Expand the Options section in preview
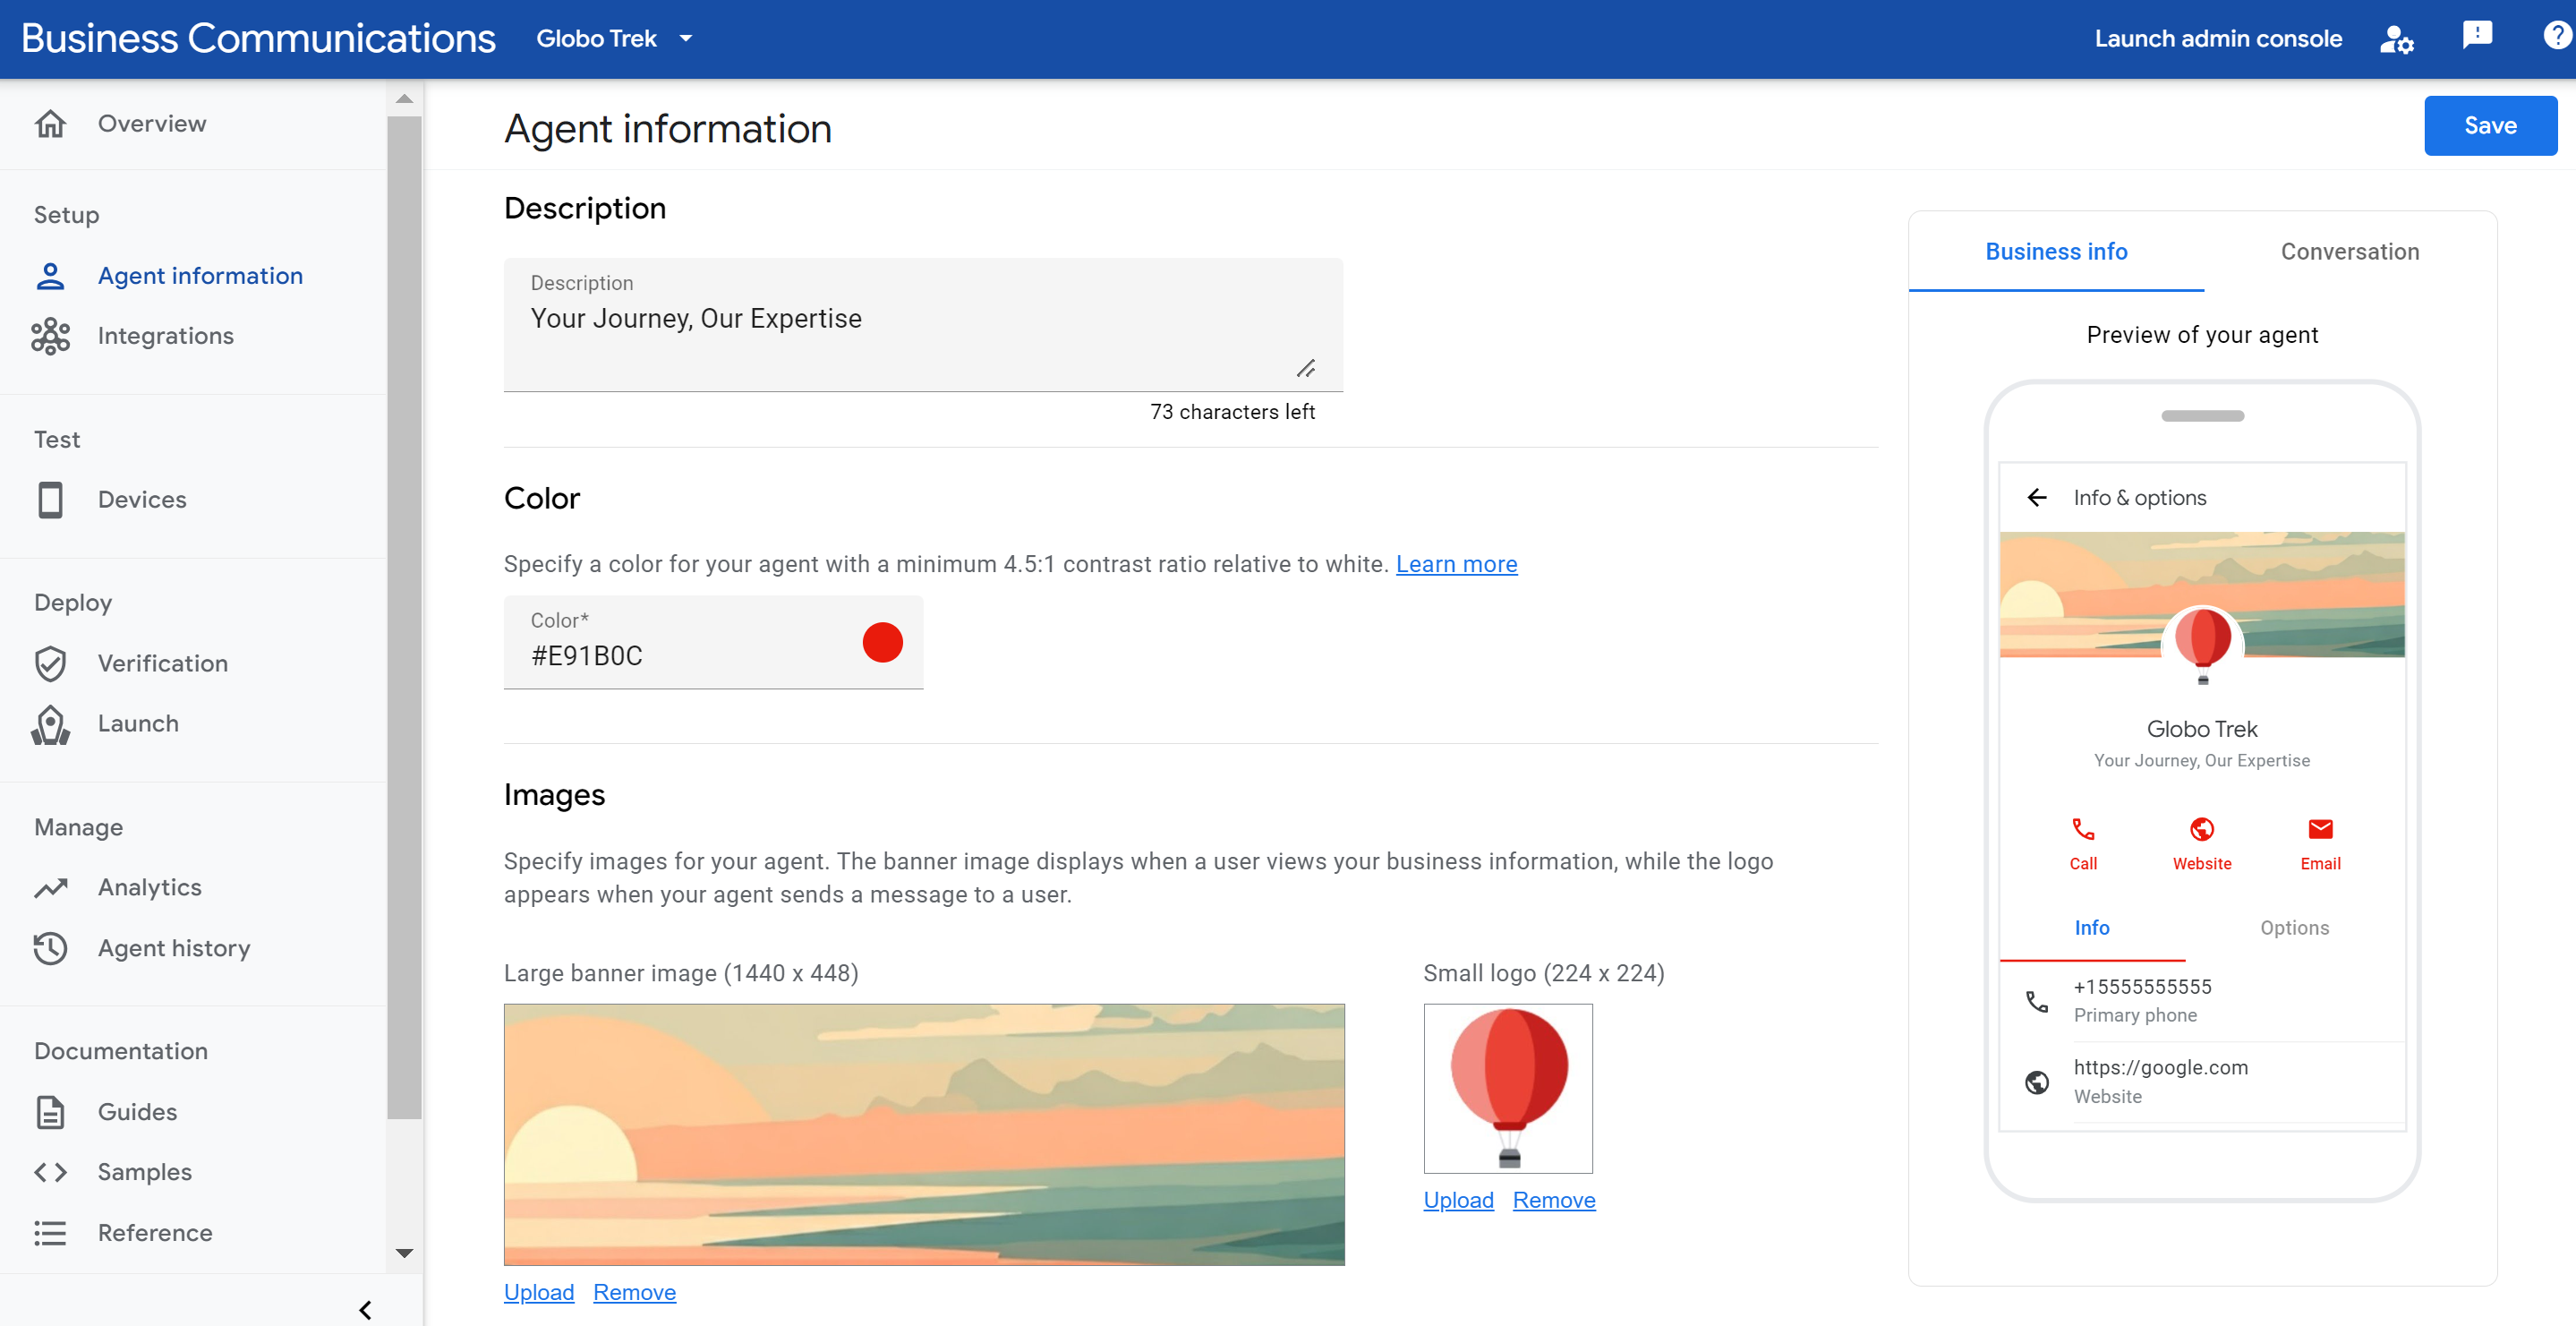 [2294, 927]
